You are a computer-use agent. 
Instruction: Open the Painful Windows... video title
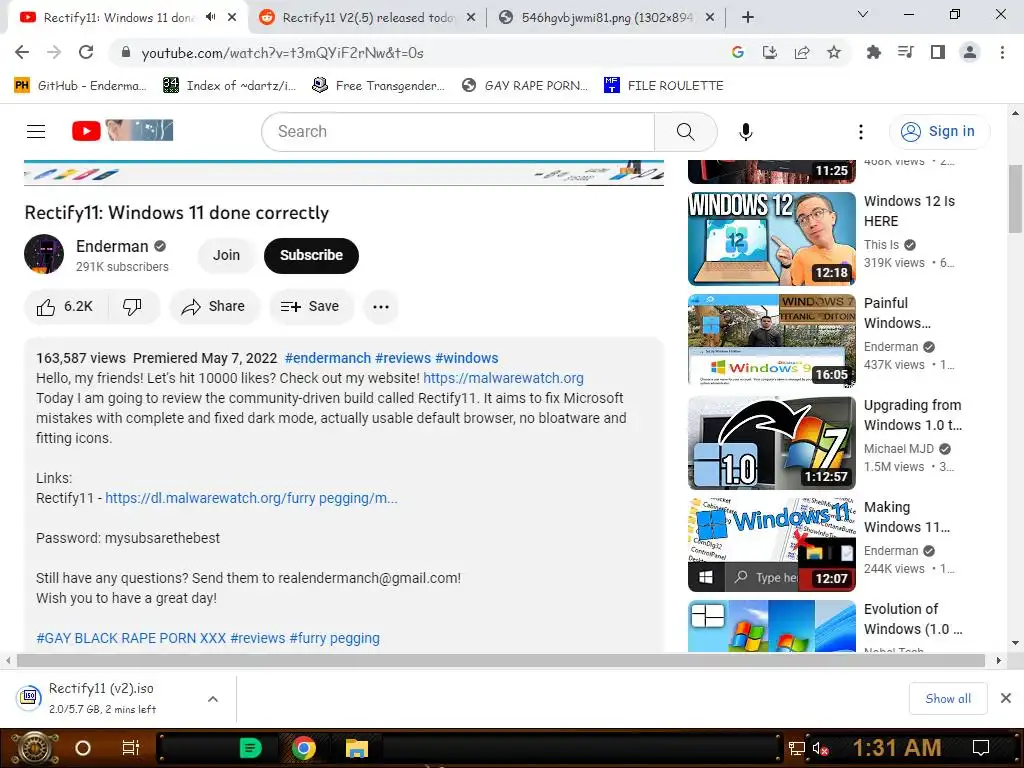coord(897,313)
